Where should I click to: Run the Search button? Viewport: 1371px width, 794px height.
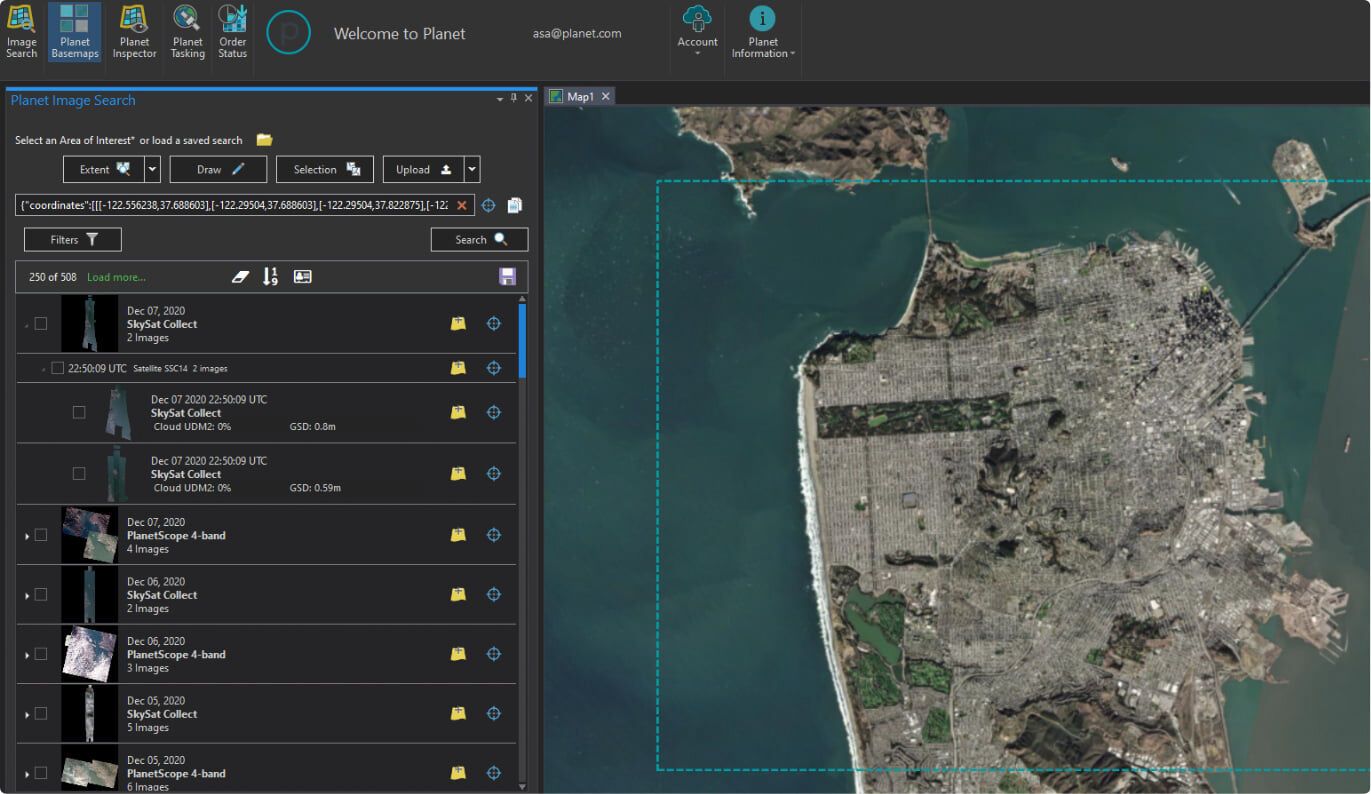click(479, 239)
